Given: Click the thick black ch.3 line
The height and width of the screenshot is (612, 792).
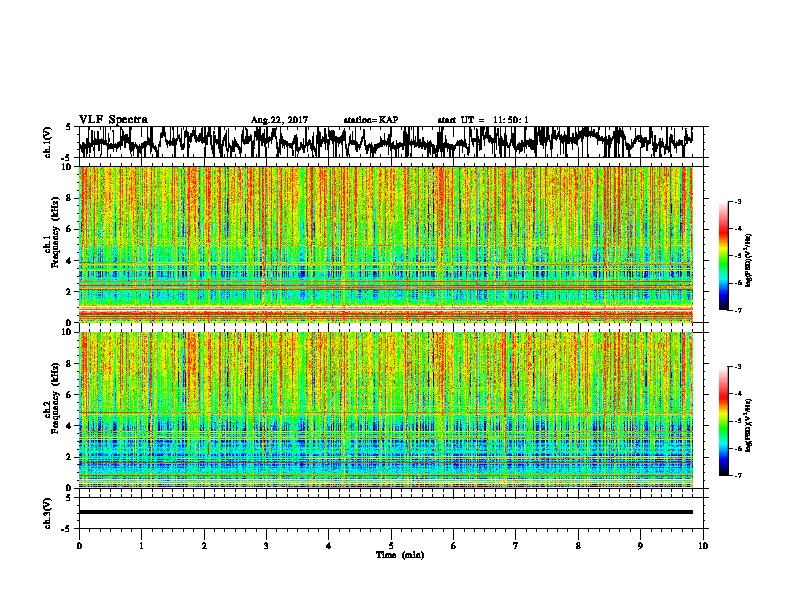Looking at the screenshot, I should tap(386, 512).
